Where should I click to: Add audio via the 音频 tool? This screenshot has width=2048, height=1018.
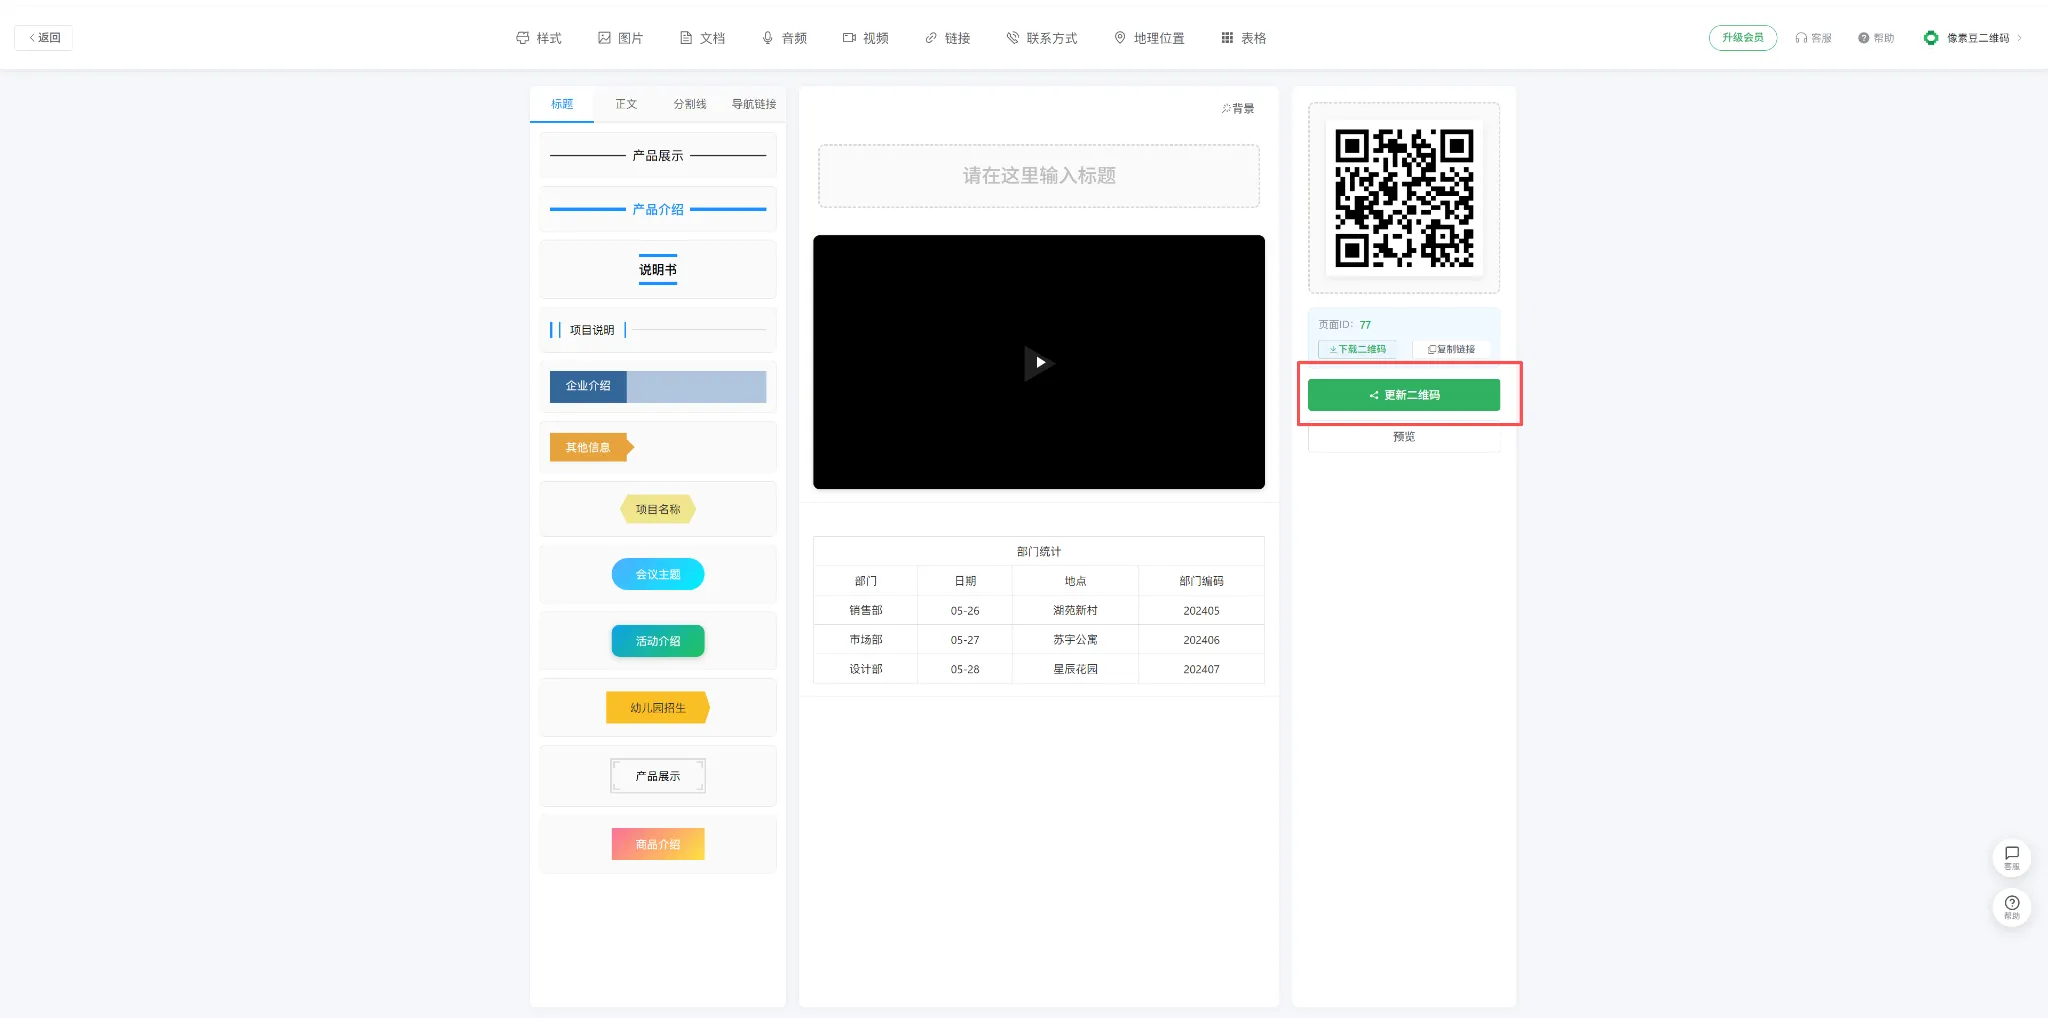coord(785,38)
